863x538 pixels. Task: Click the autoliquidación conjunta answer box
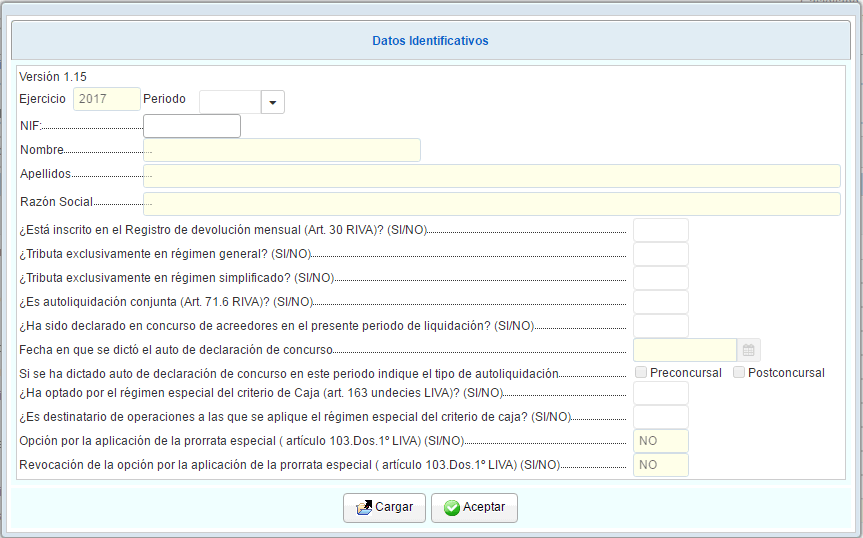661,302
